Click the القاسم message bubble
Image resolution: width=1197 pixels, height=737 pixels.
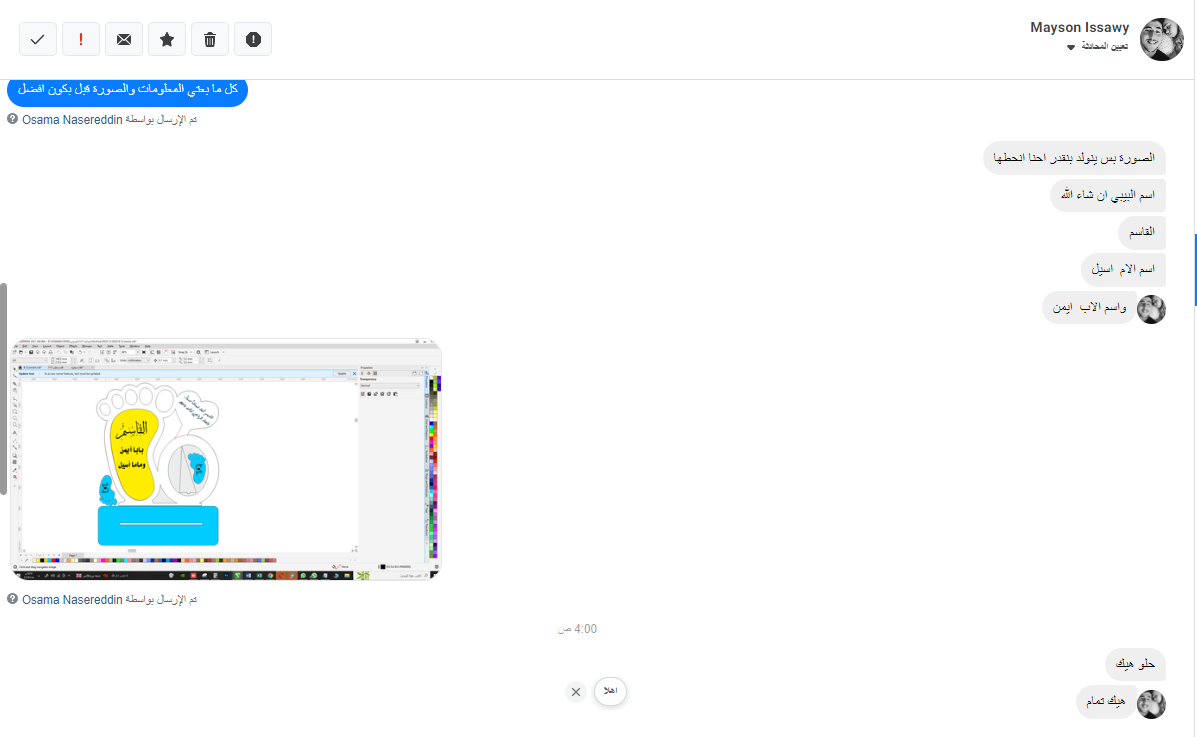pyautogui.click(x=1142, y=232)
